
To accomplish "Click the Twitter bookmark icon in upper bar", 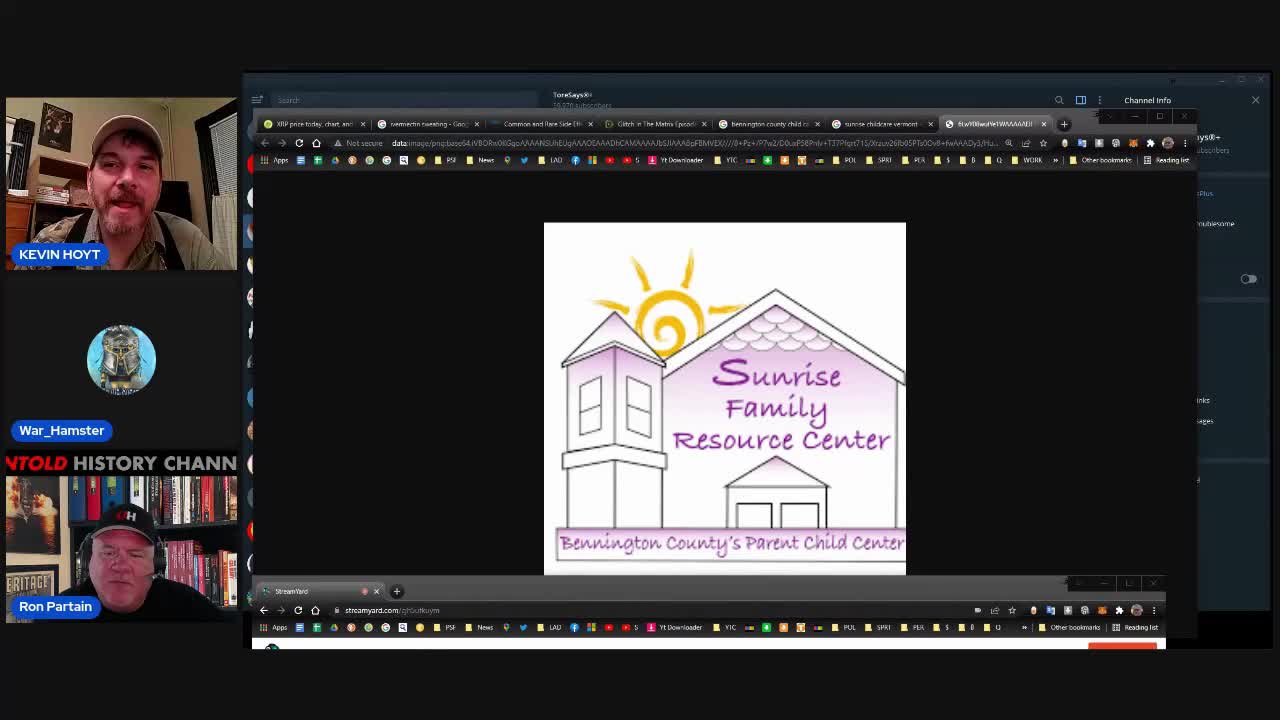I will (x=524, y=160).
